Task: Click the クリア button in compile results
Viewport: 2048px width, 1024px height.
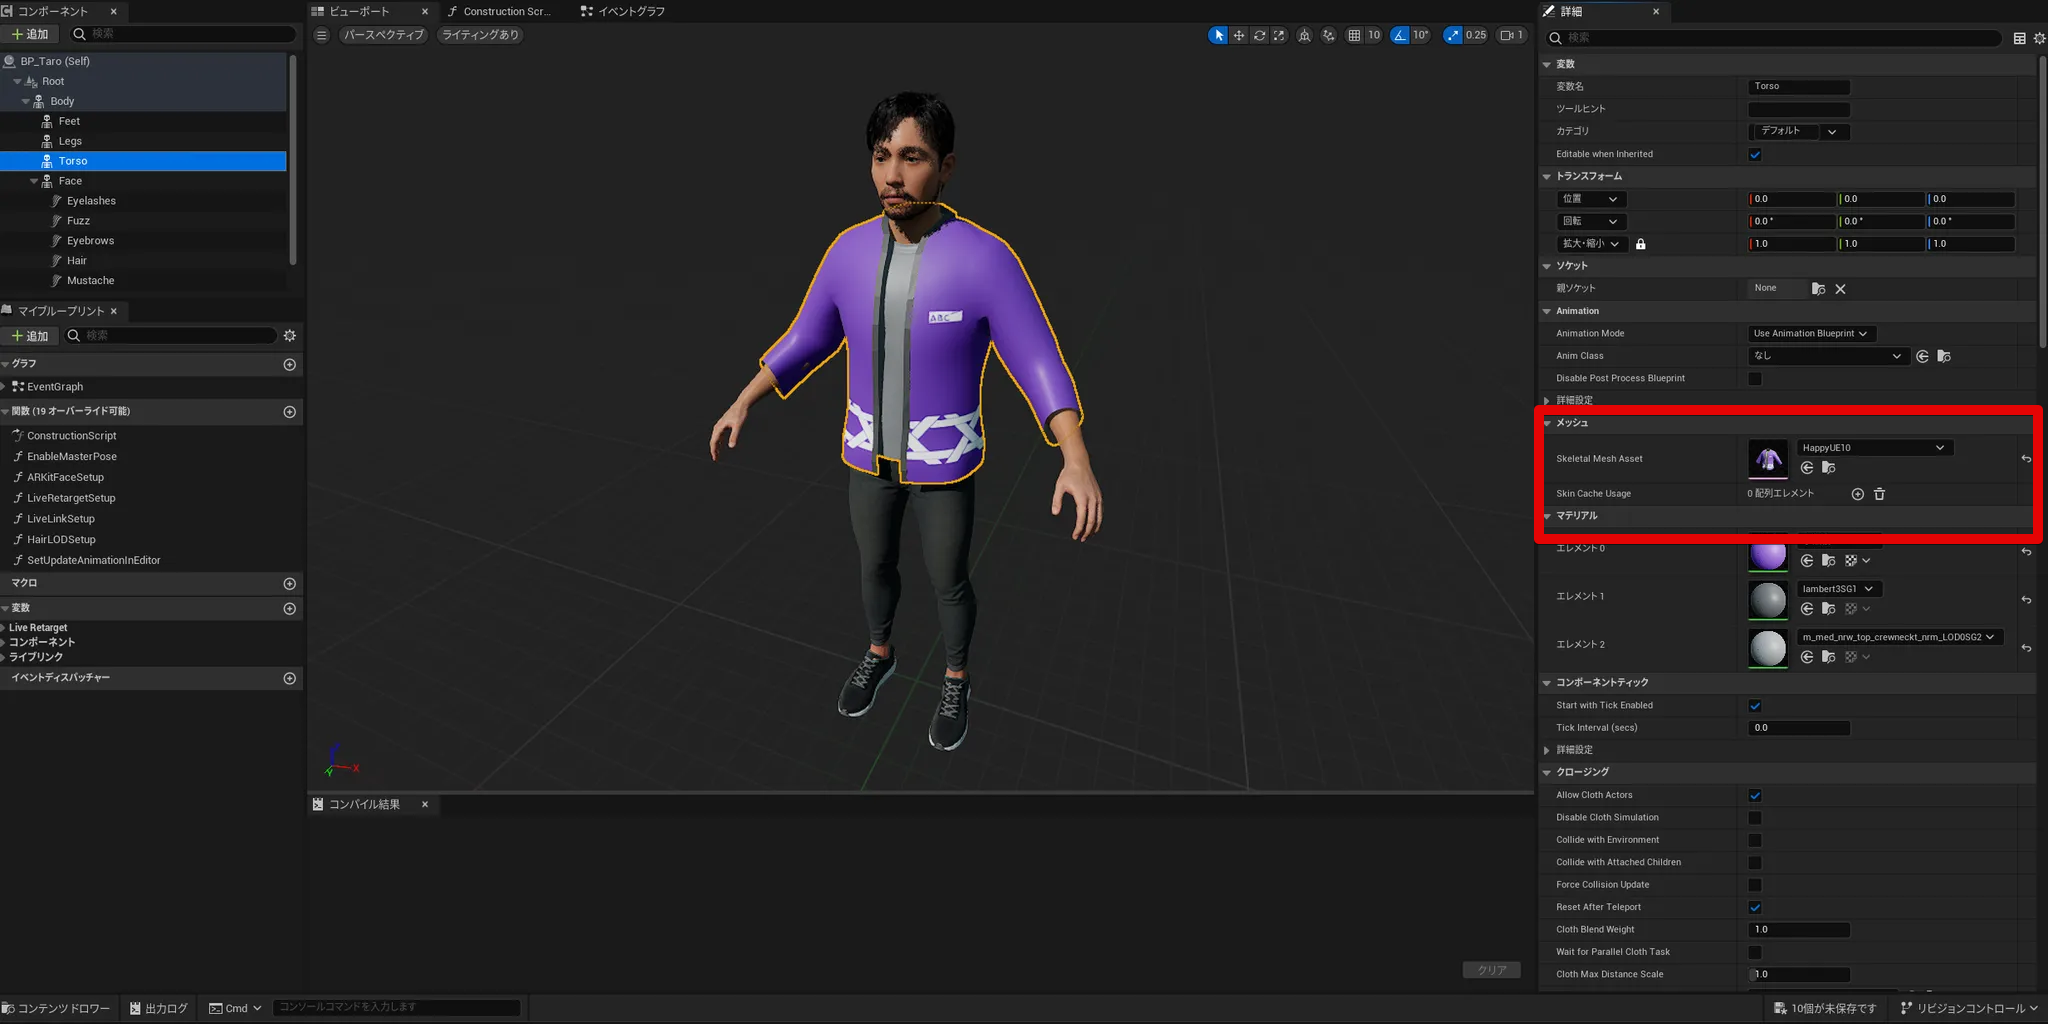Action: 1491,970
